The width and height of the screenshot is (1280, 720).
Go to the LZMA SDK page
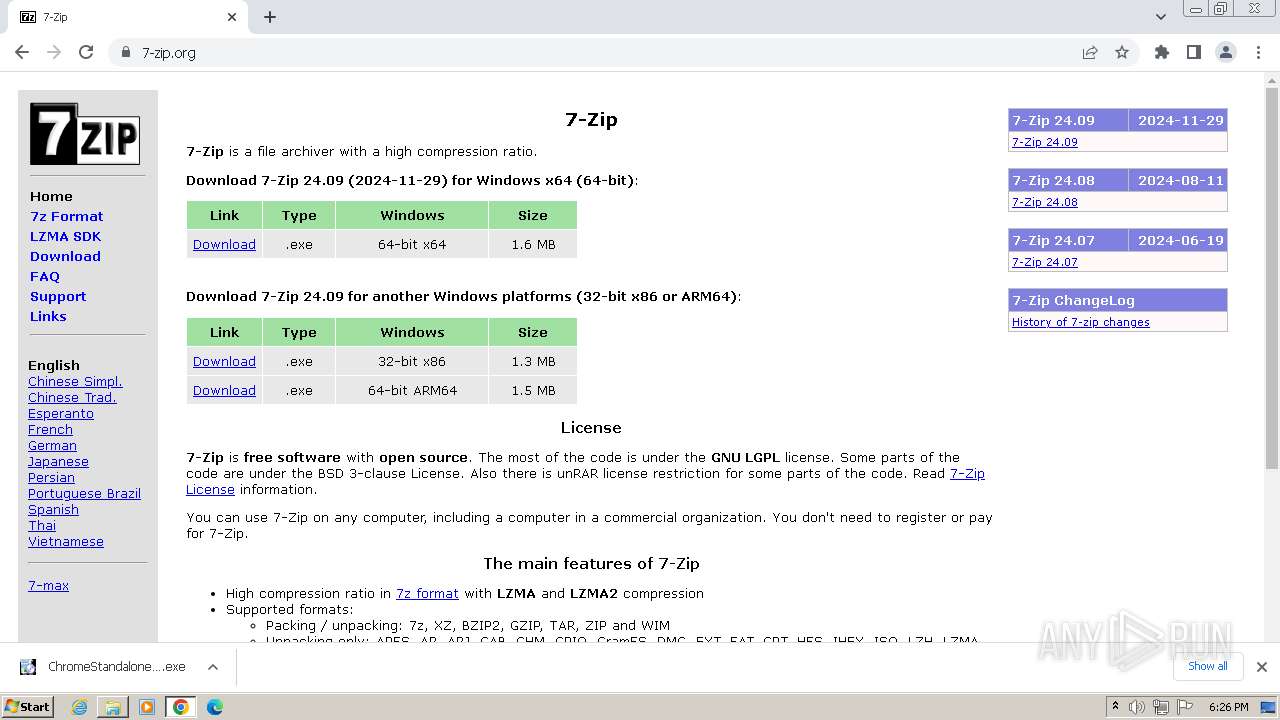[65, 236]
